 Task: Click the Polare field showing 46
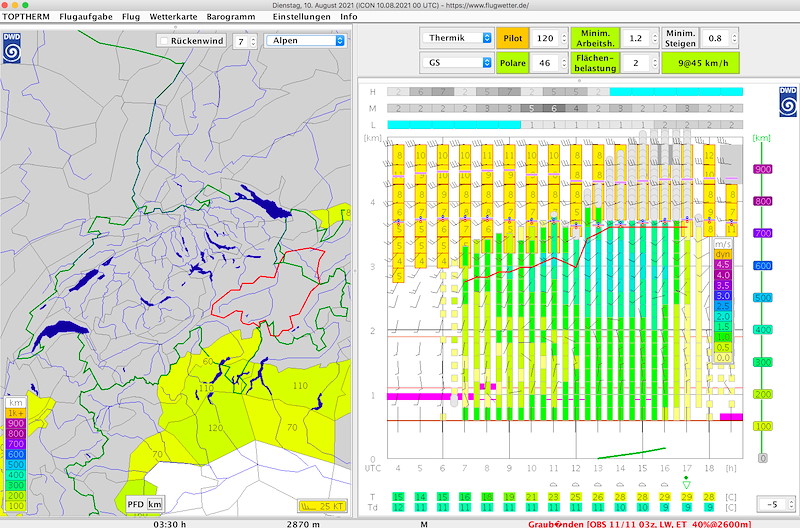pos(545,63)
